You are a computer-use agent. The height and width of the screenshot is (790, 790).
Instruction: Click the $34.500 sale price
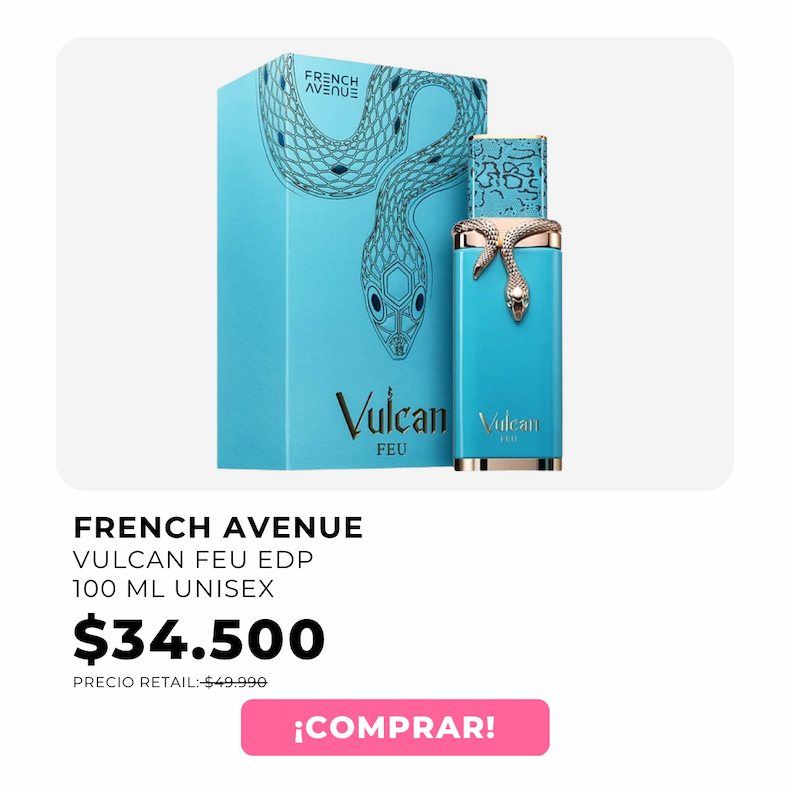click(x=199, y=638)
